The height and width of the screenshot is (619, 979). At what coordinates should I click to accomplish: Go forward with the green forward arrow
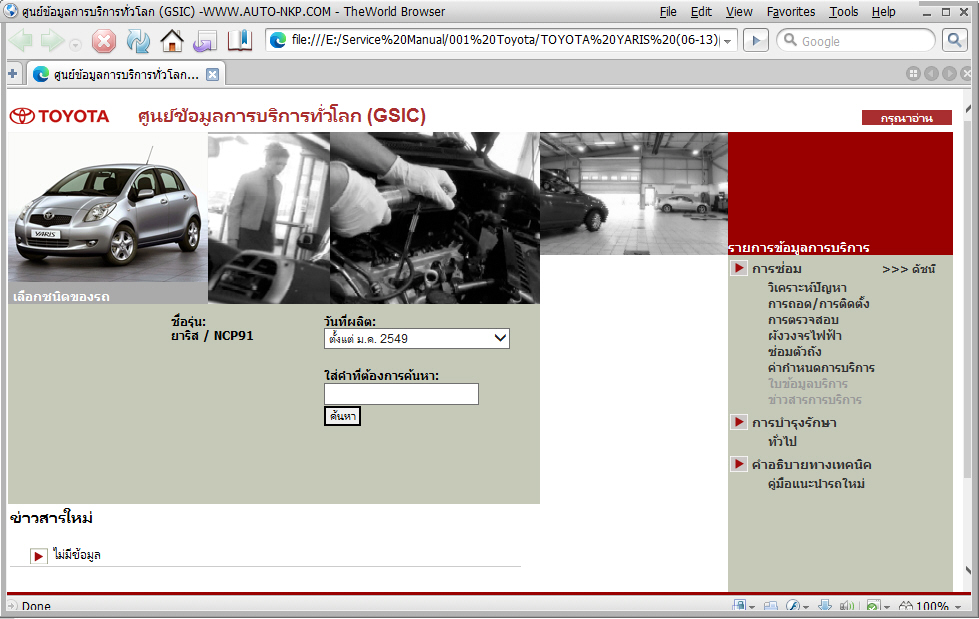click(52, 41)
